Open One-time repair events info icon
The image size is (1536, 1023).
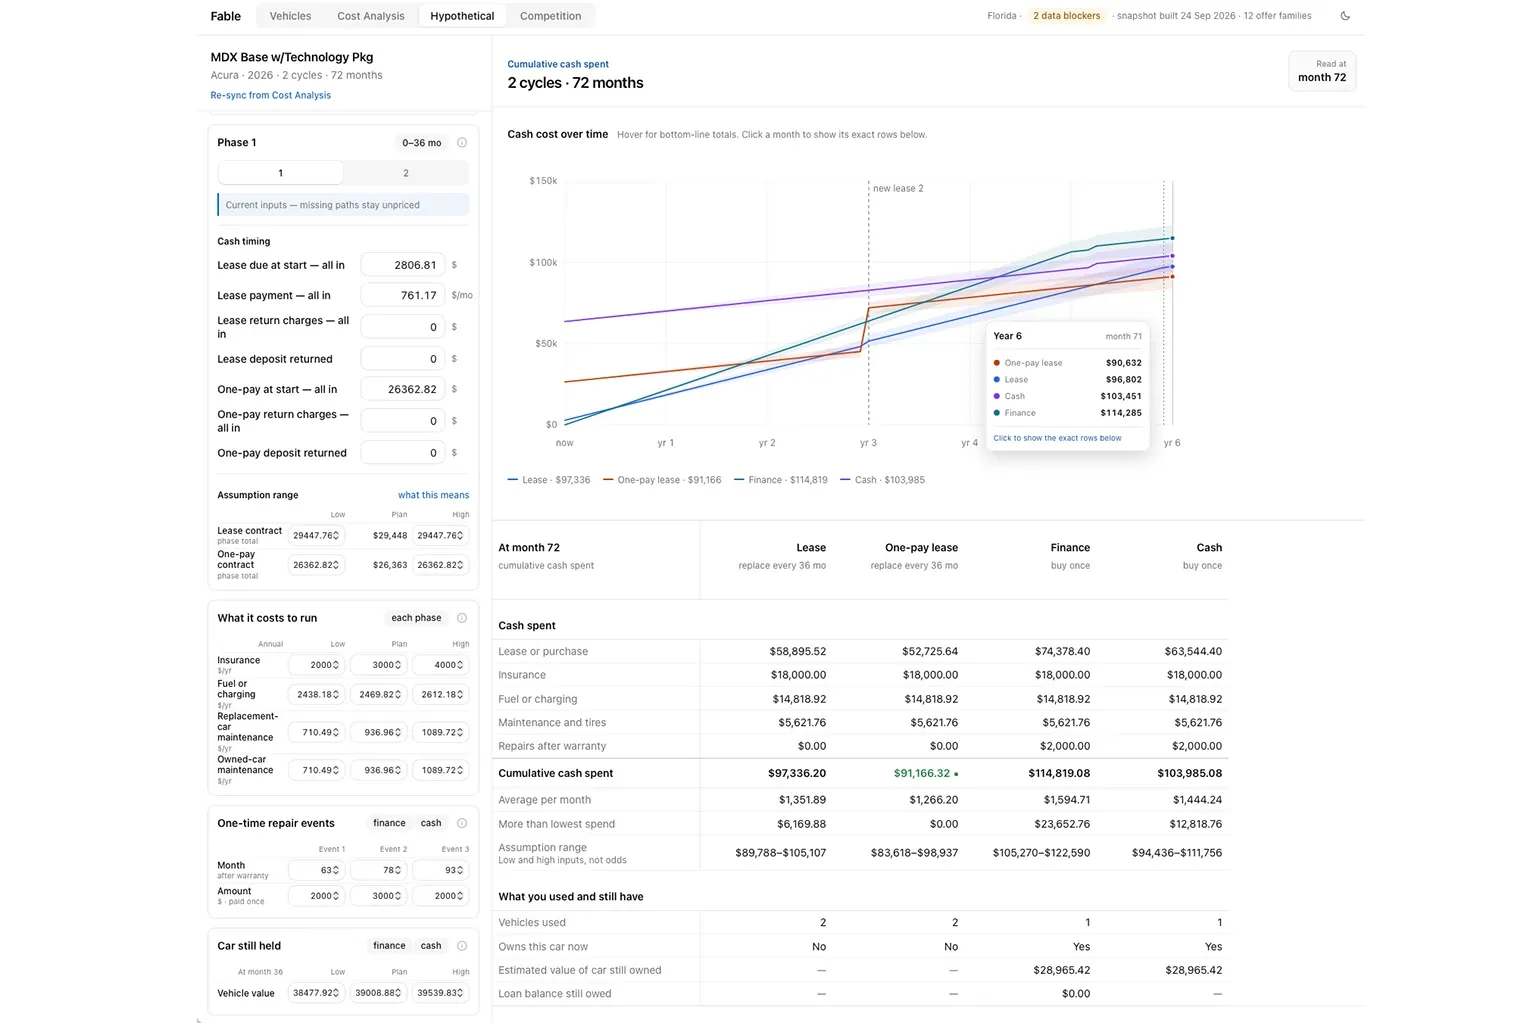click(x=462, y=823)
